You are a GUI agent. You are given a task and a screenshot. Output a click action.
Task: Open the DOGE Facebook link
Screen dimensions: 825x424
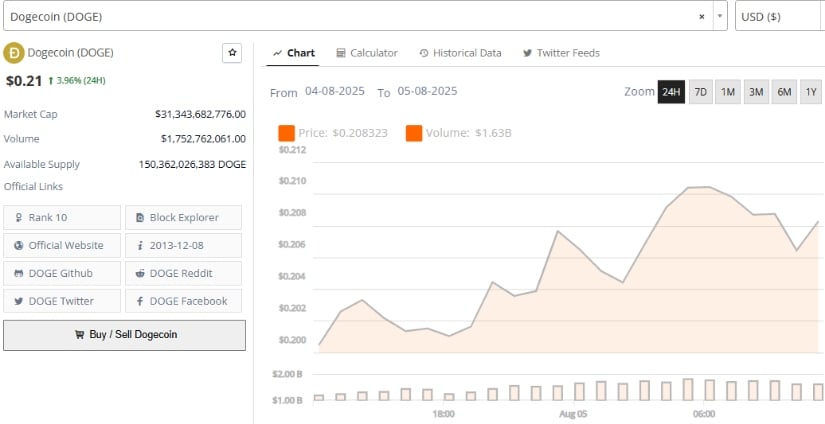[x=184, y=301]
